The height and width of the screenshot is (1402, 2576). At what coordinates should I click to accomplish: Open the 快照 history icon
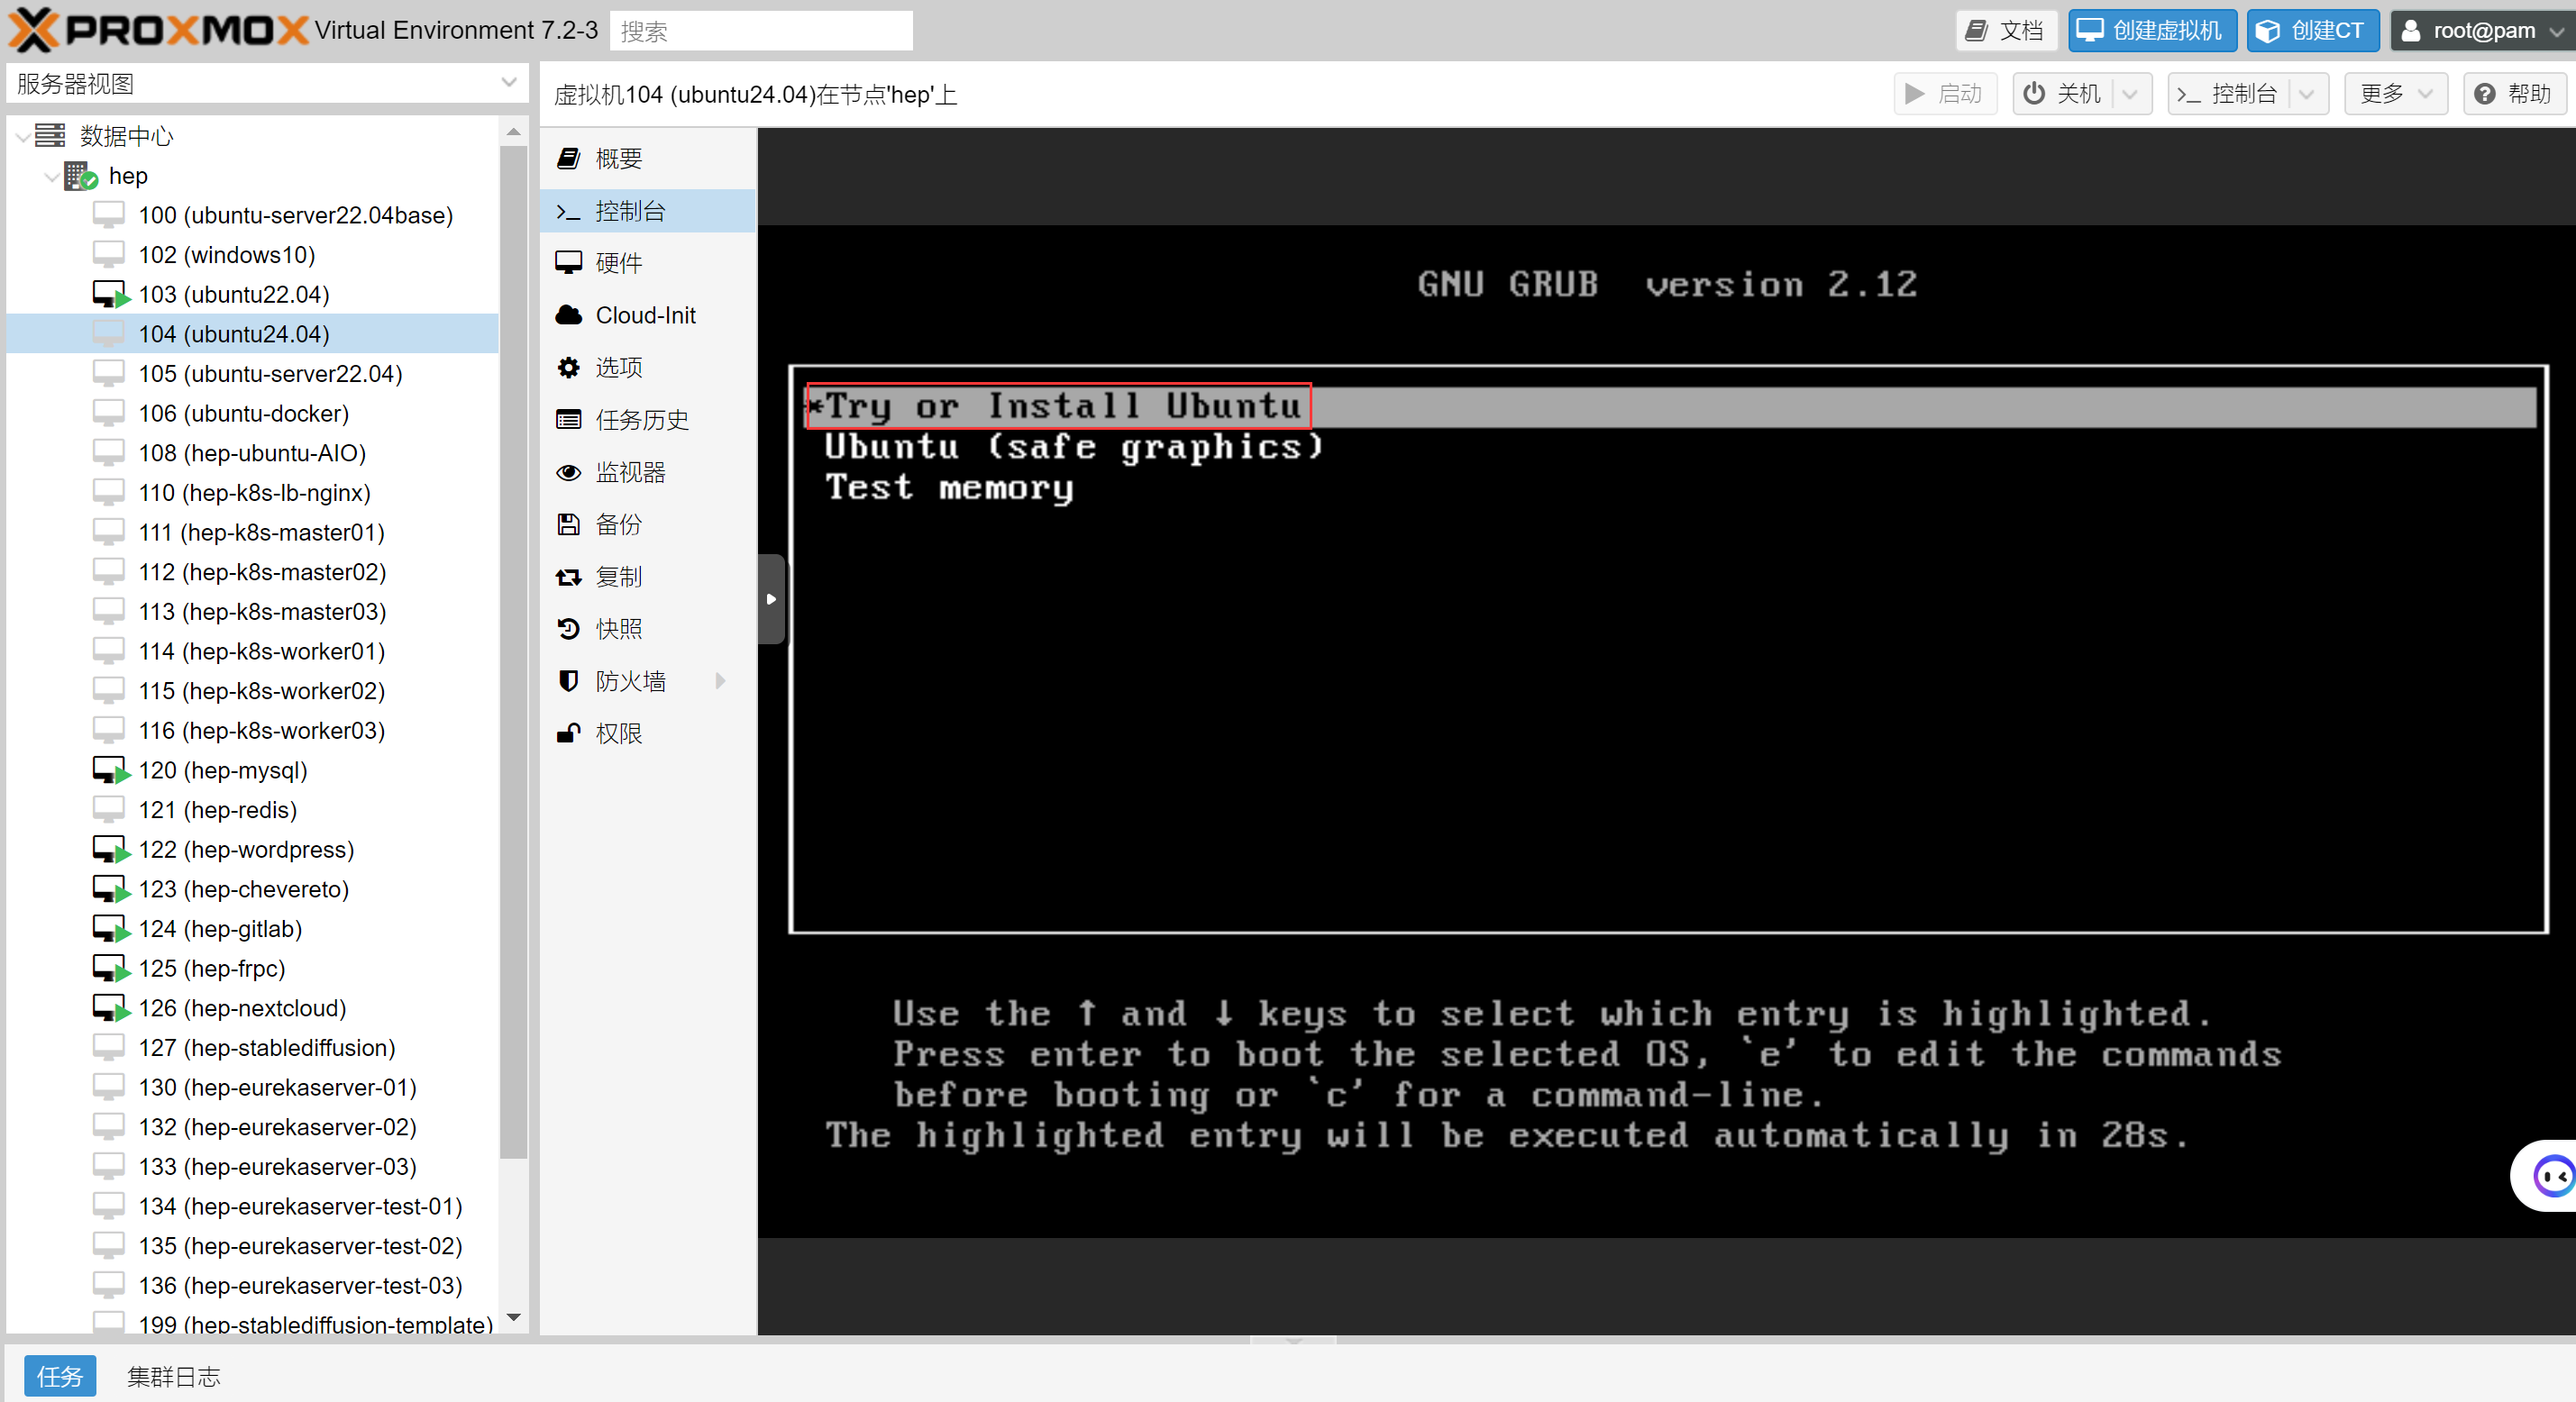(x=568, y=628)
